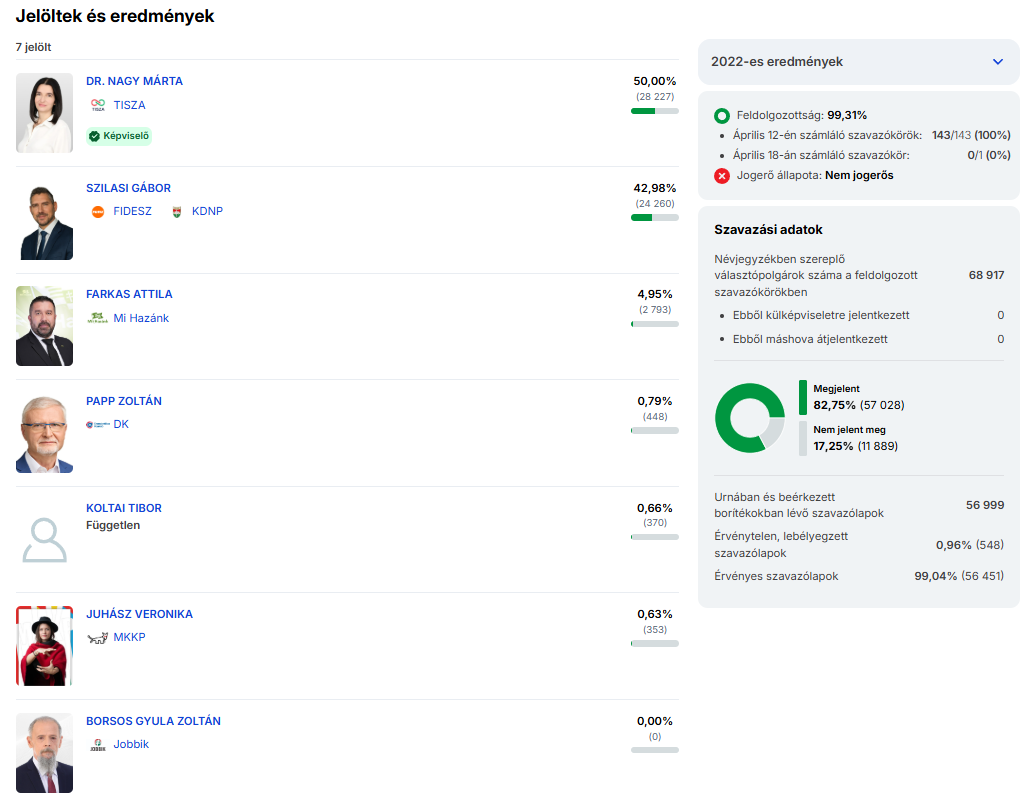Click the DK party logo icon
The image size is (1030, 811).
97,425
